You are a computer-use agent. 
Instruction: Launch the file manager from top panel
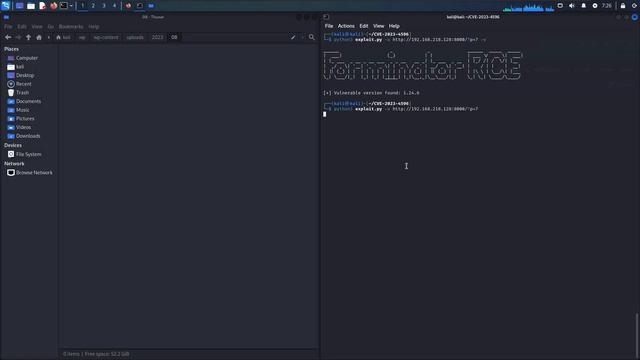click(x=31, y=6)
